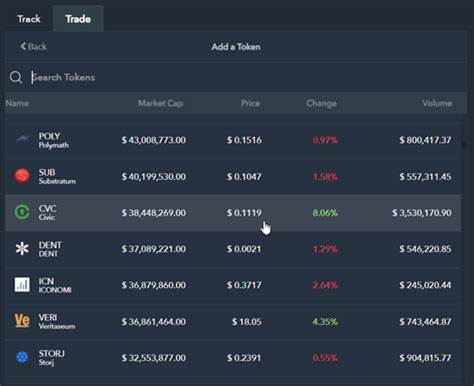The height and width of the screenshot is (386, 474).
Task: Click the VERI price $ 18.05
Action: 247,322
